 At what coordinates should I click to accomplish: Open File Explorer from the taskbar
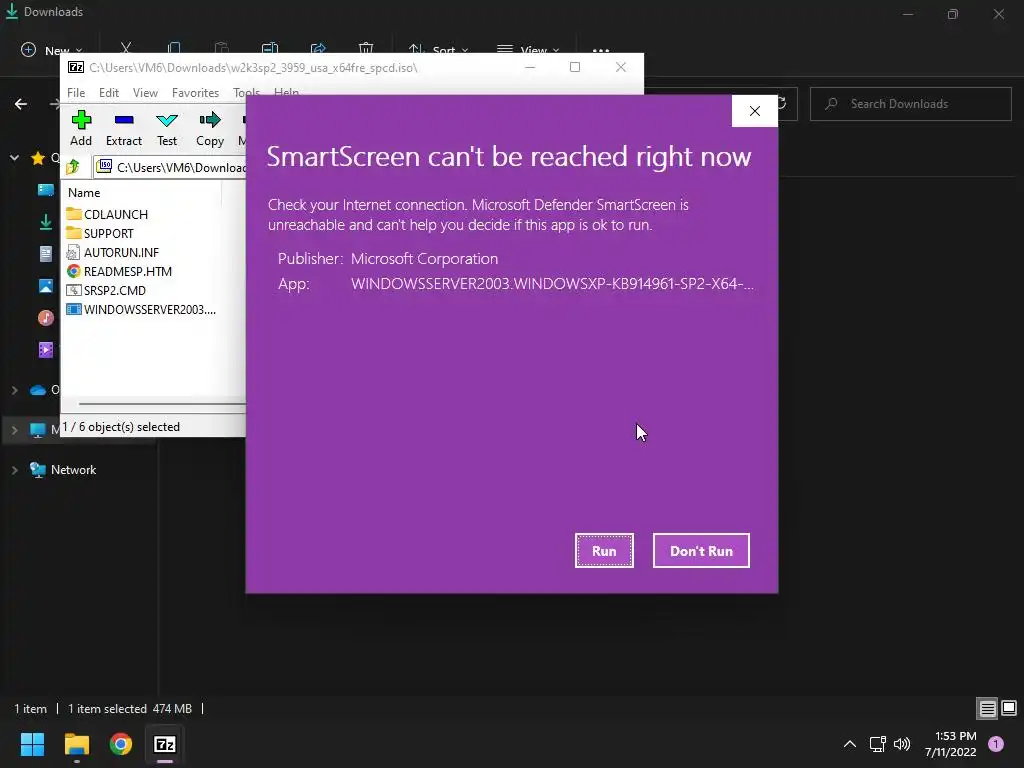[x=76, y=744]
